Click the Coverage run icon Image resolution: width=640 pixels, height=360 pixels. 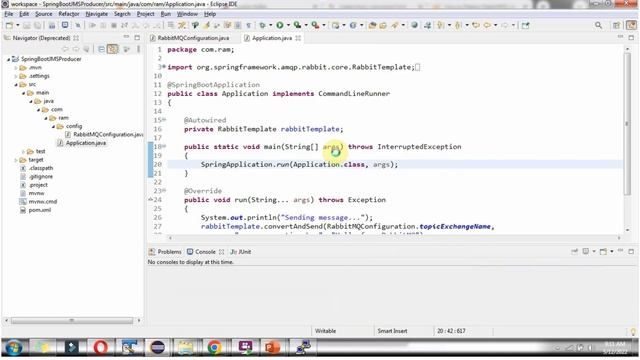pos(297,25)
